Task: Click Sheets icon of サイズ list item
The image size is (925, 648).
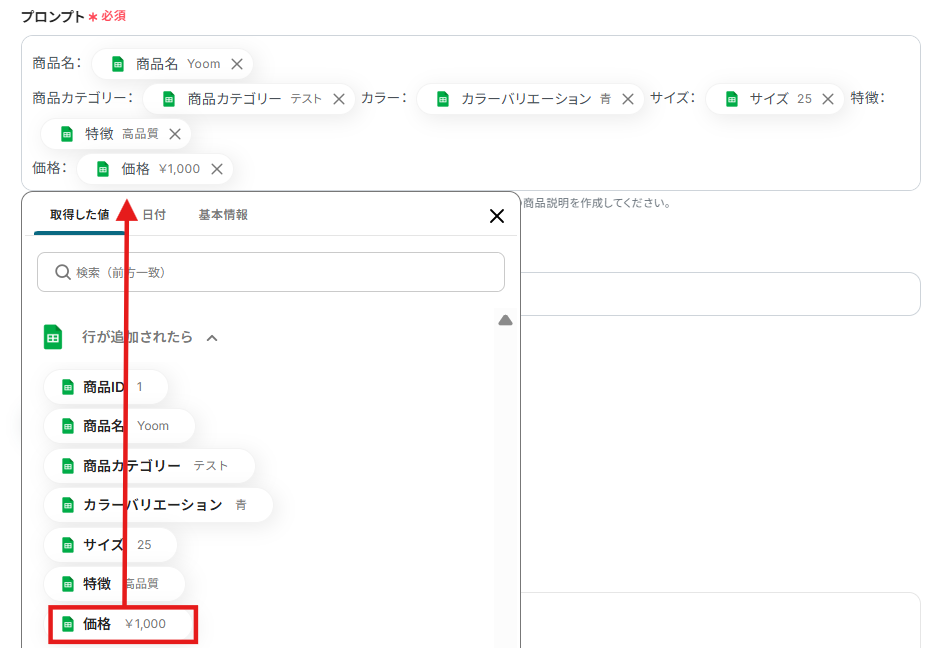Action: pyautogui.click(x=68, y=545)
